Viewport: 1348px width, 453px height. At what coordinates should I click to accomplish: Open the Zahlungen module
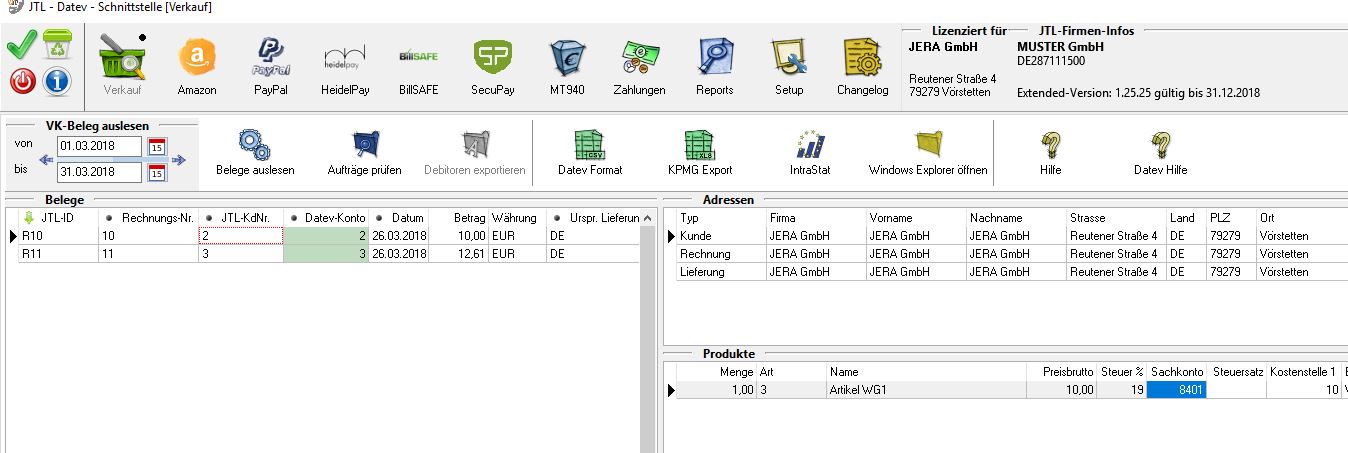(x=640, y=66)
